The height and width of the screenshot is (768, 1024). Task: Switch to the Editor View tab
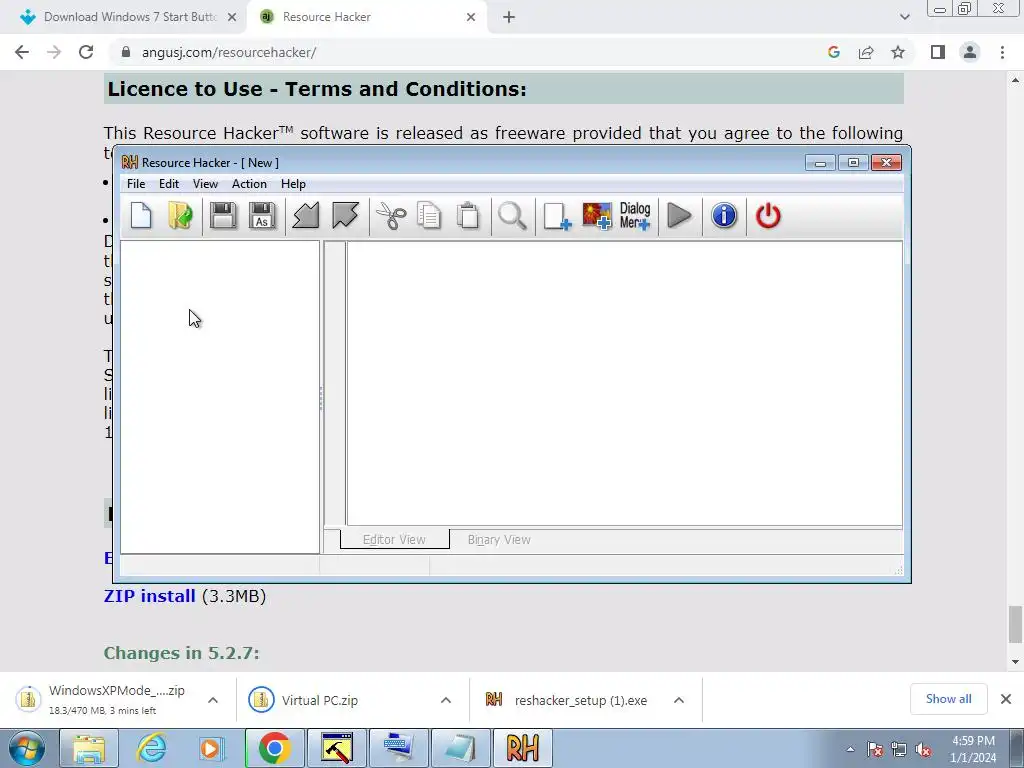[x=394, y=539]
